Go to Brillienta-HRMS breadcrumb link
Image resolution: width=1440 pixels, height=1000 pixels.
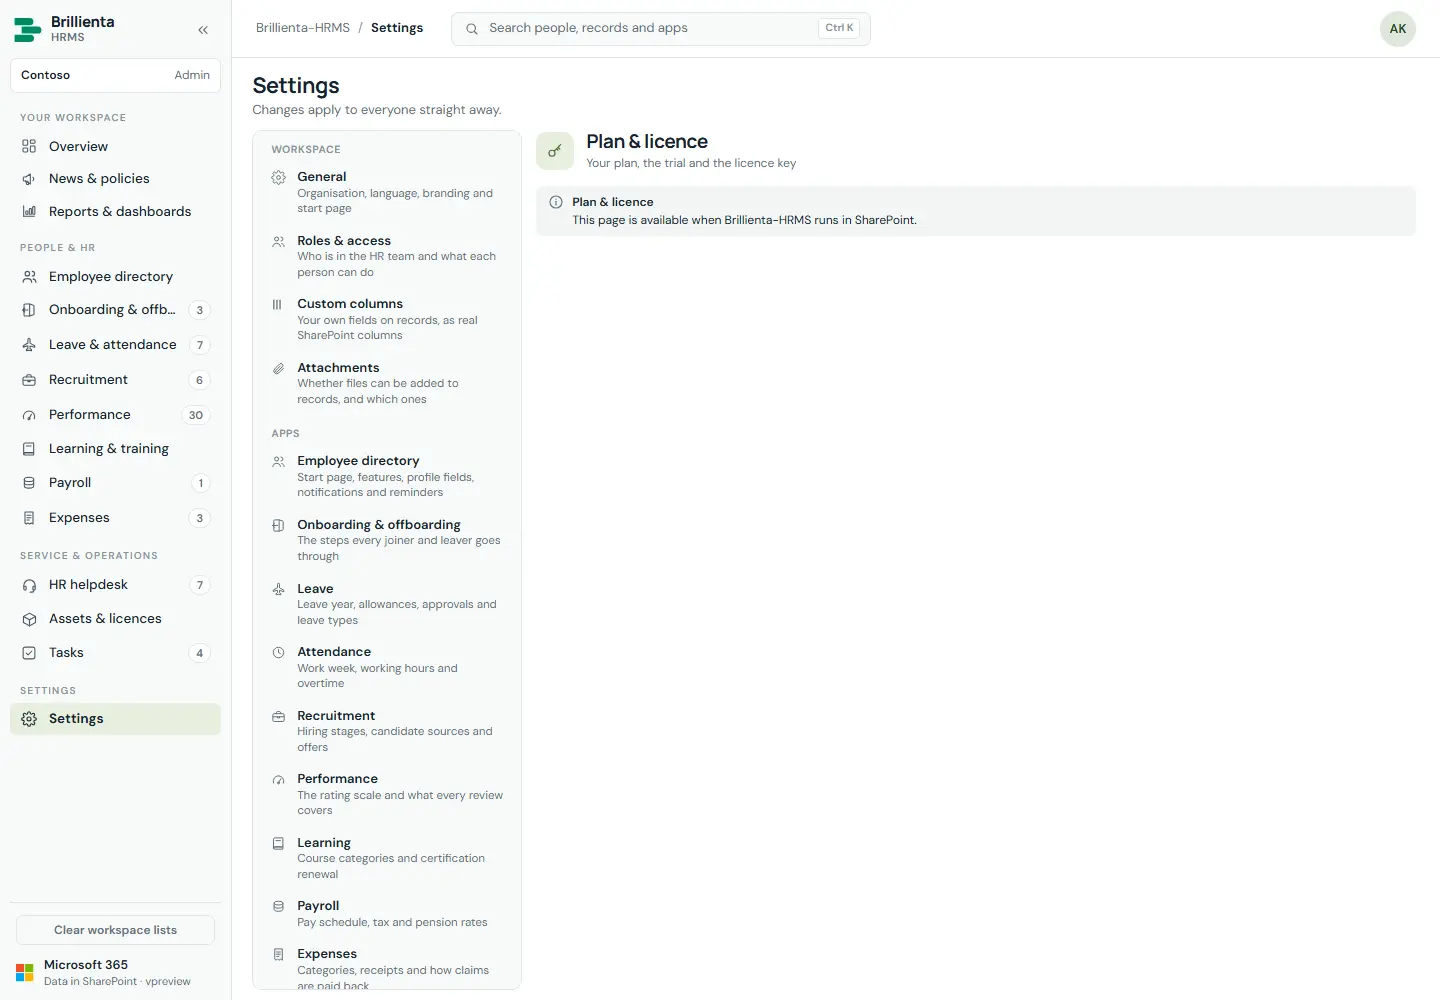pos(303,28)
